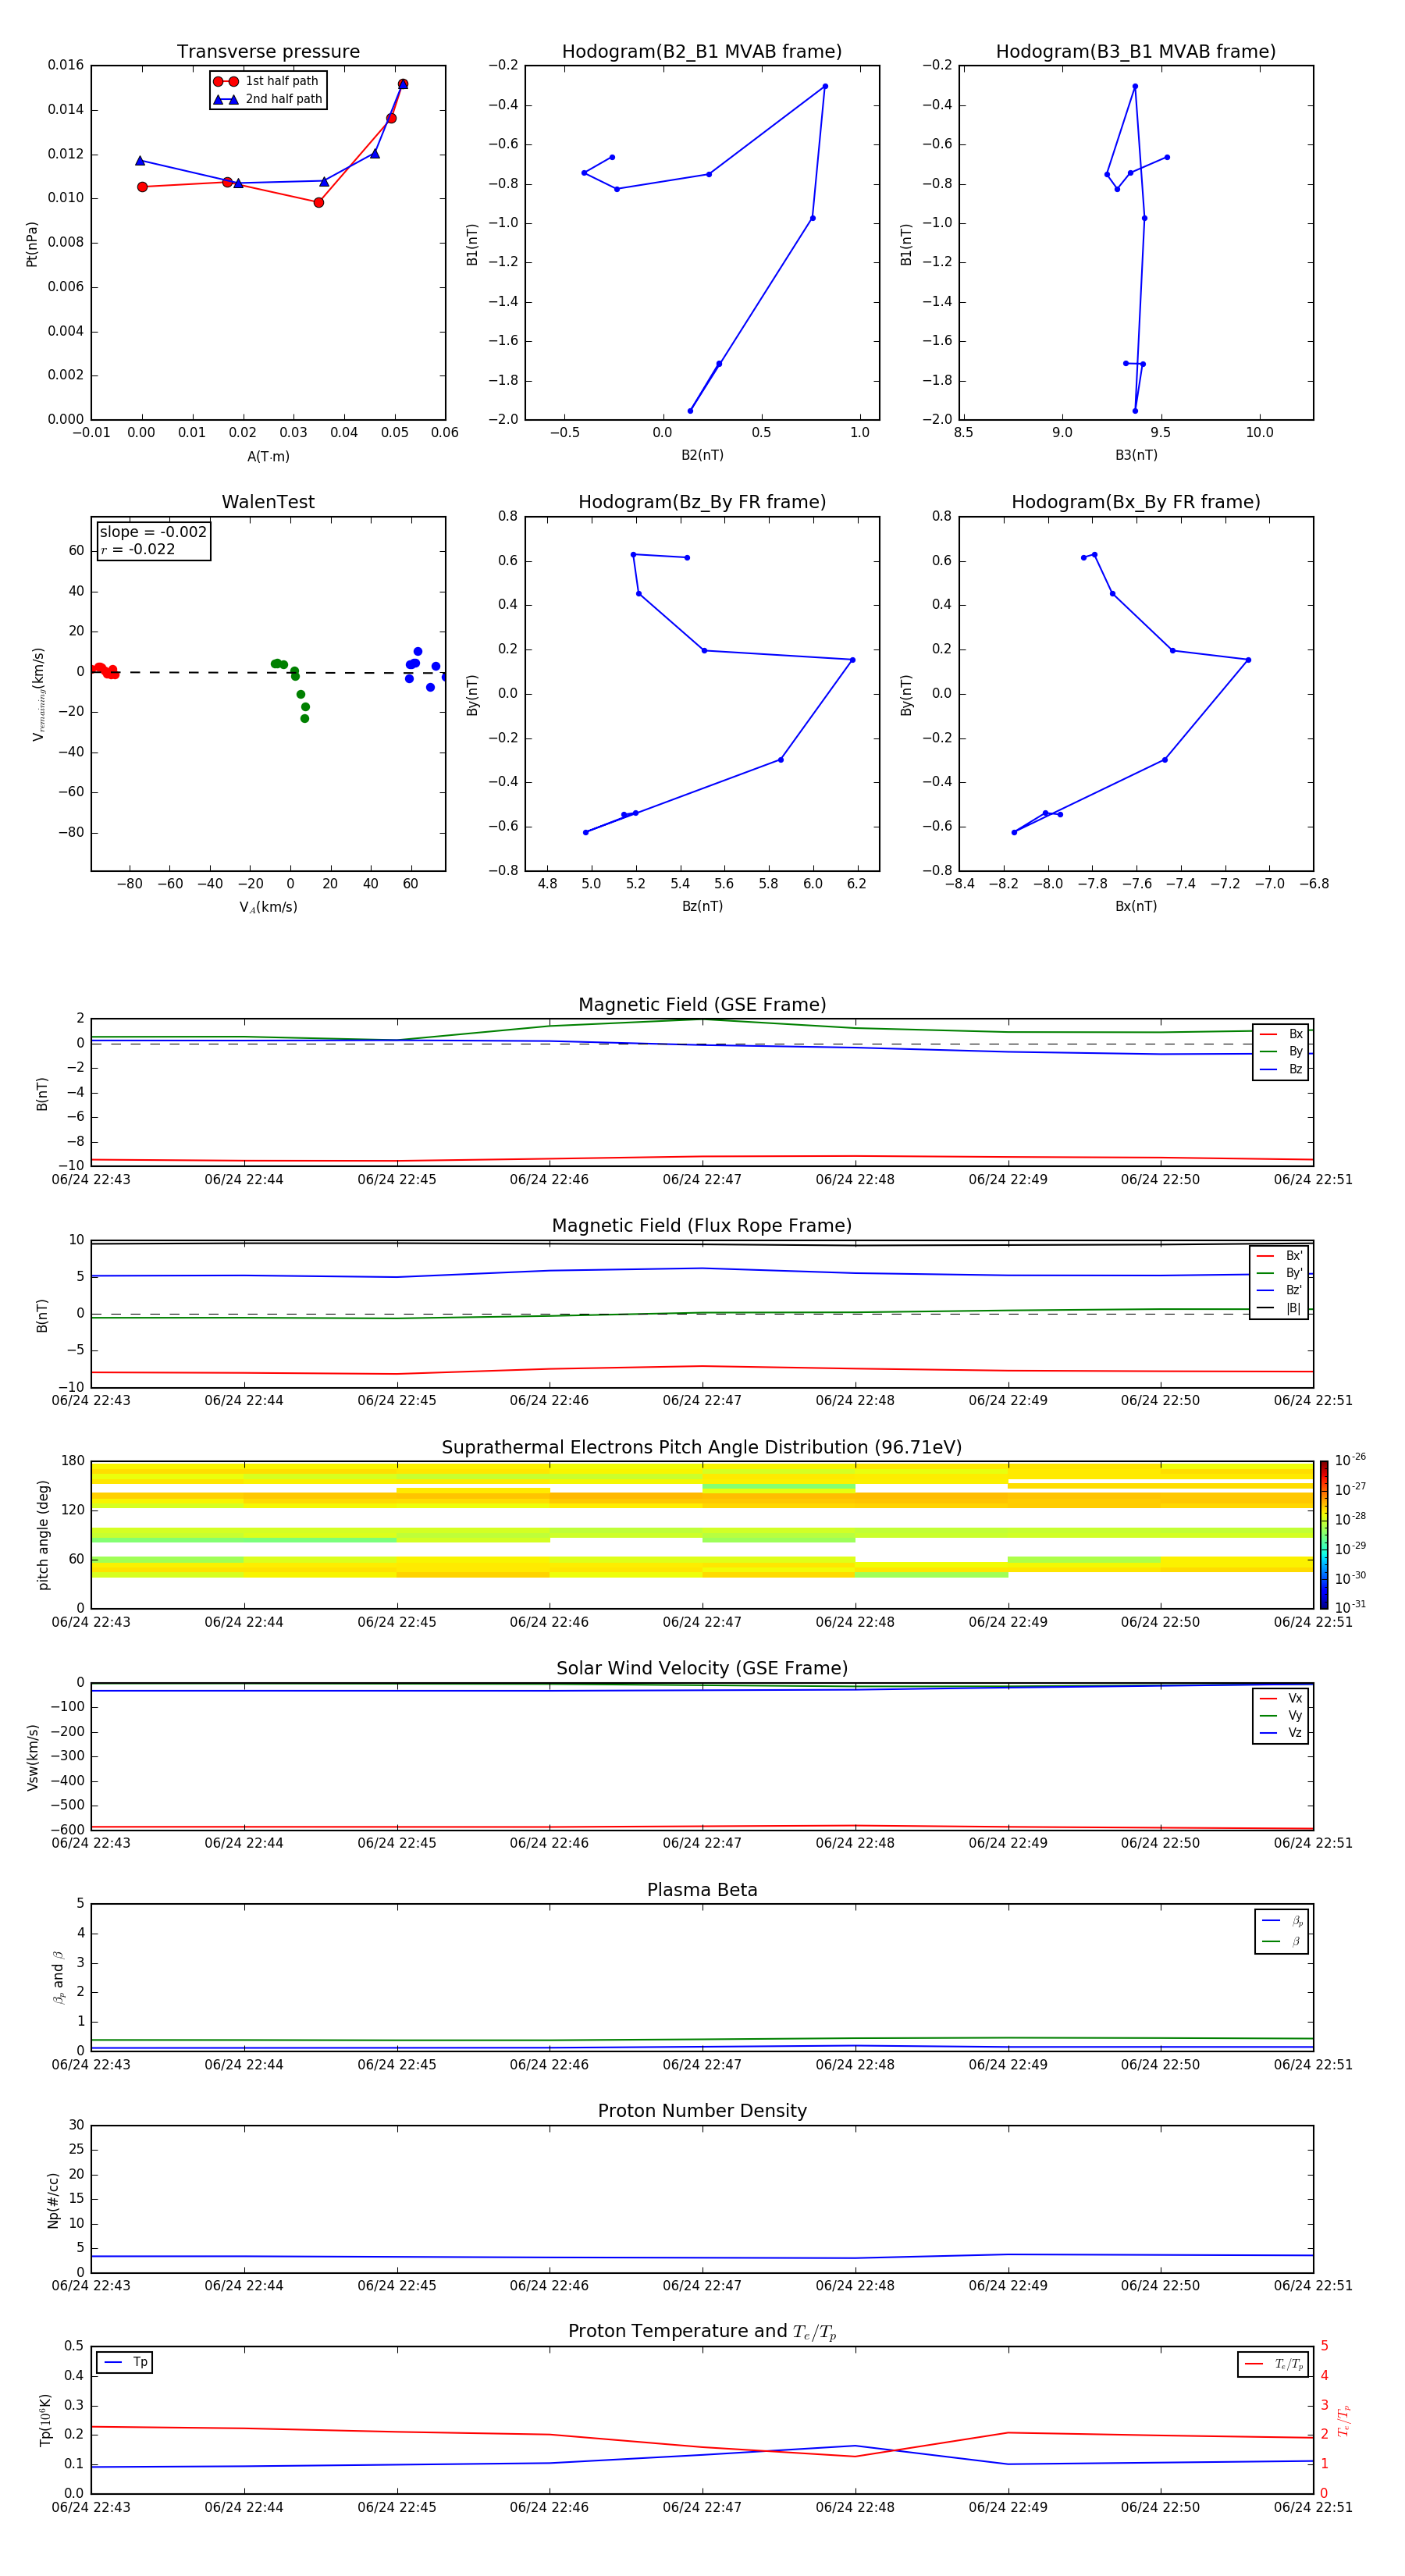
Task: Click the "A(T·m)" x-axis label
Action: pyautogui.click(x=268, y=457)
